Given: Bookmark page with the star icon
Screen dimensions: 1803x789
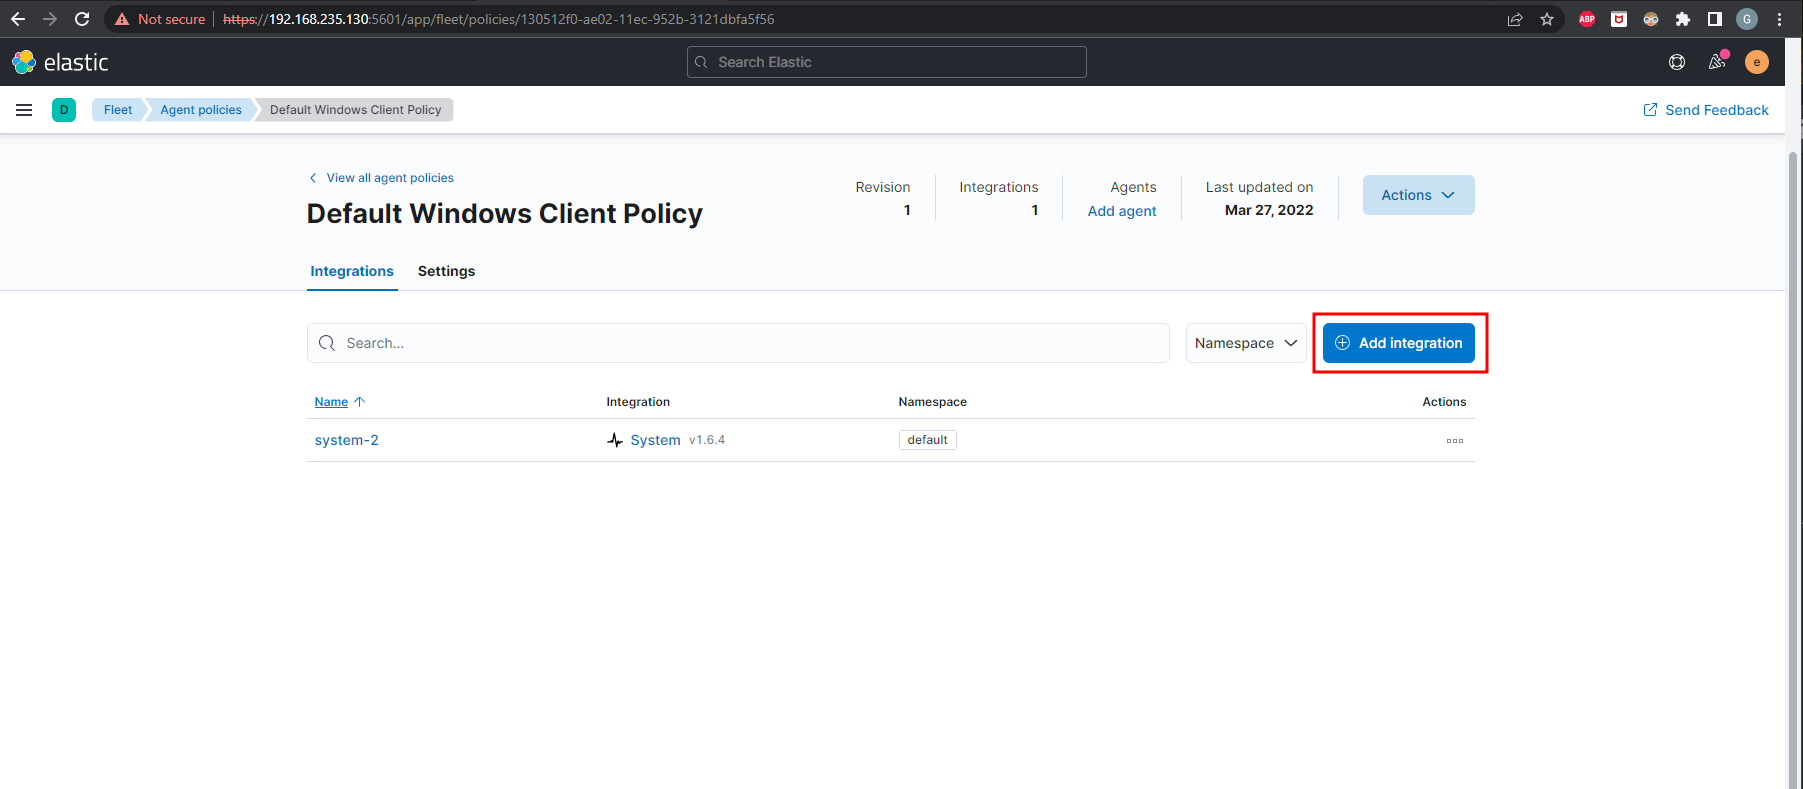Looking at the screenshot, I should click(x=1547, y=19).
